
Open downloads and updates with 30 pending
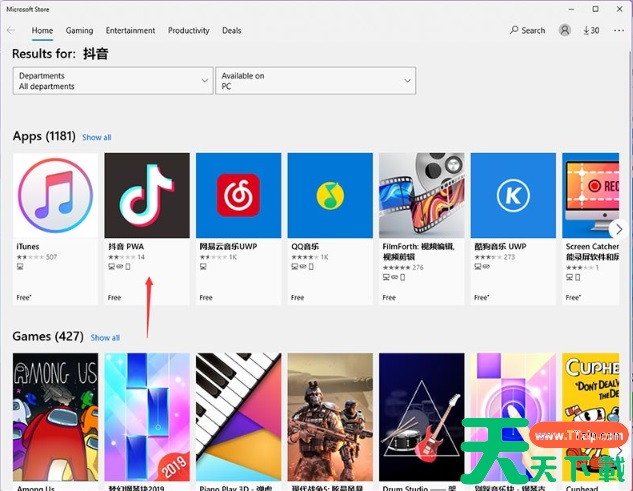[x=591, y=30]
